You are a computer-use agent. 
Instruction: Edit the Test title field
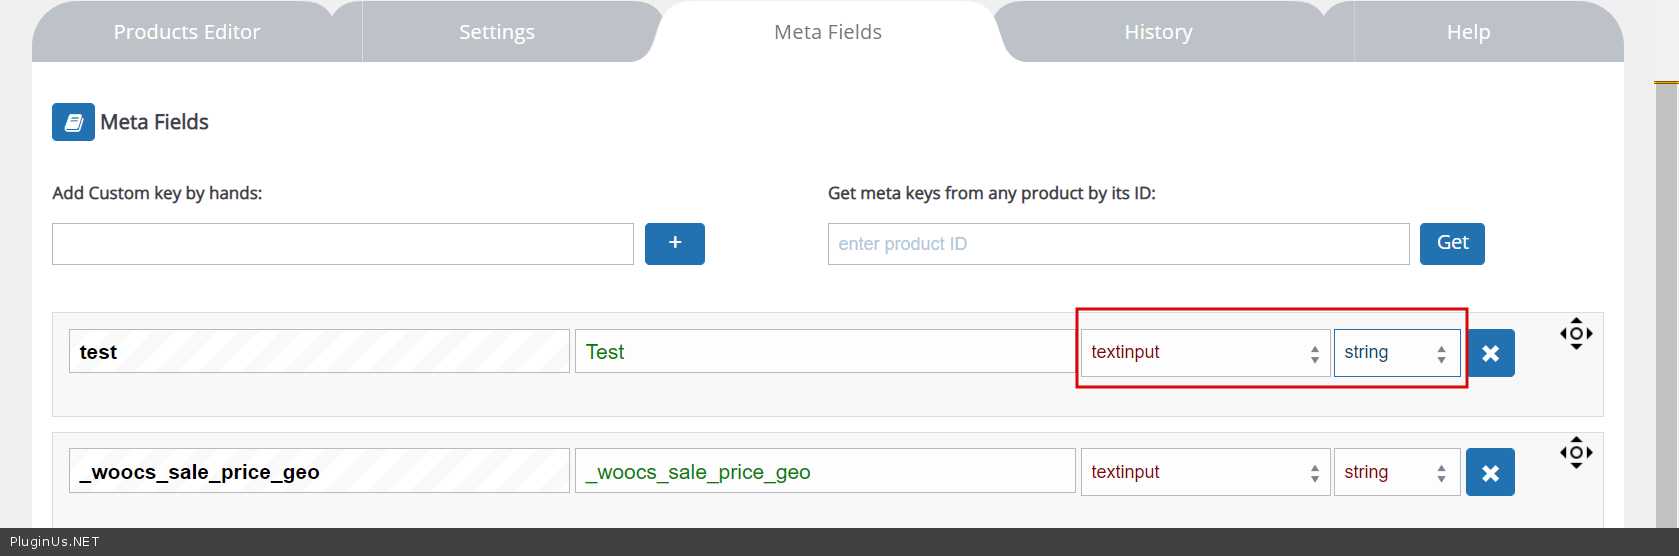[x=824, y=352]
